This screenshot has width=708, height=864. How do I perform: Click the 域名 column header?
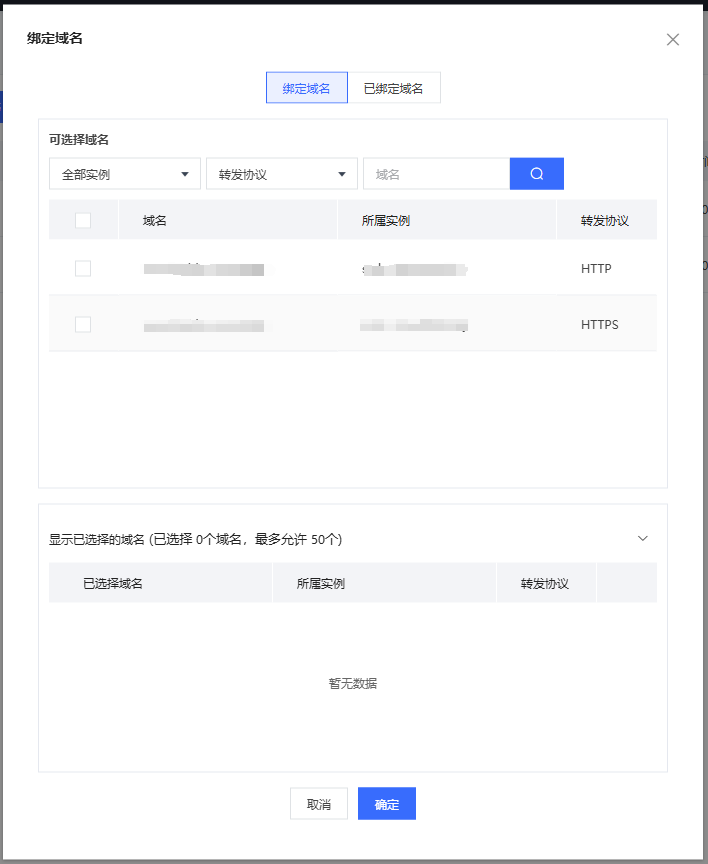coord(155,220)
